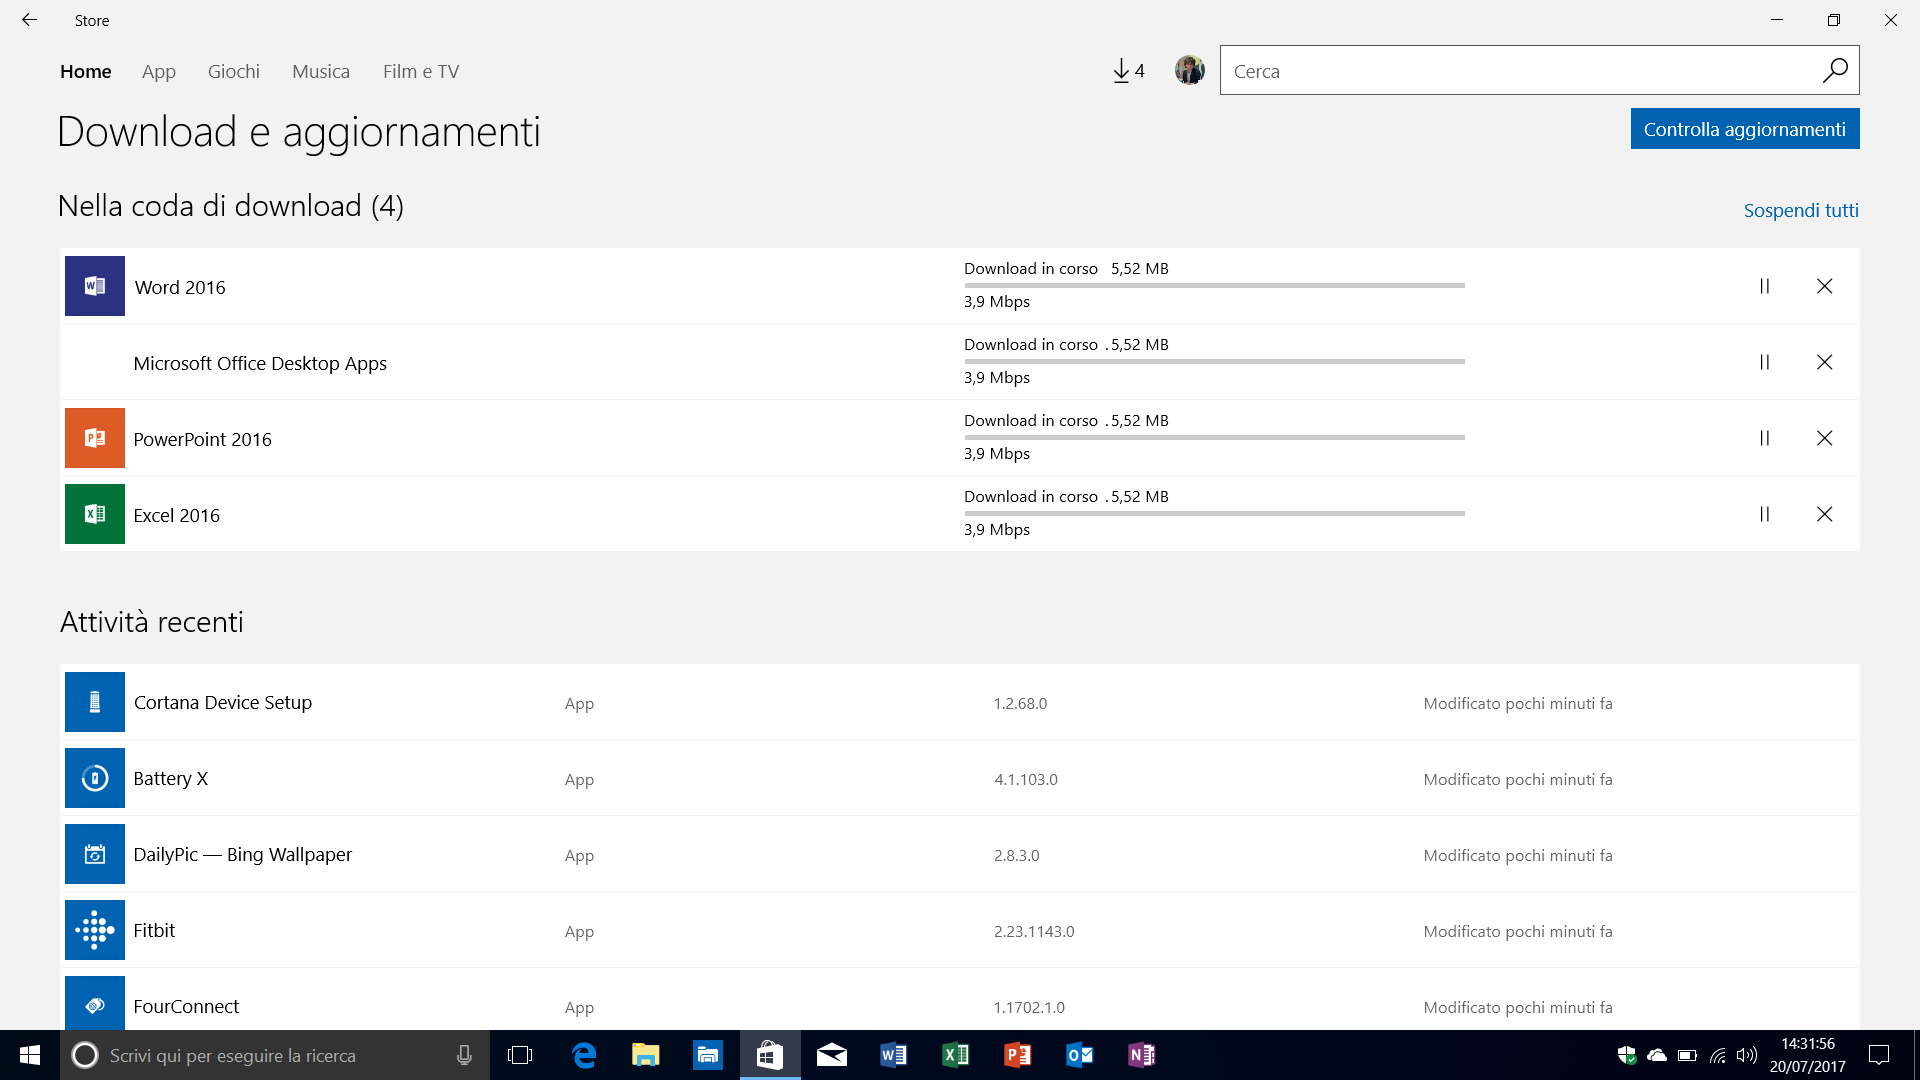Screen dimensions: 1920x1080
Task: Open the downloads queue indicator showing 4
Action: pos(1129,71)
